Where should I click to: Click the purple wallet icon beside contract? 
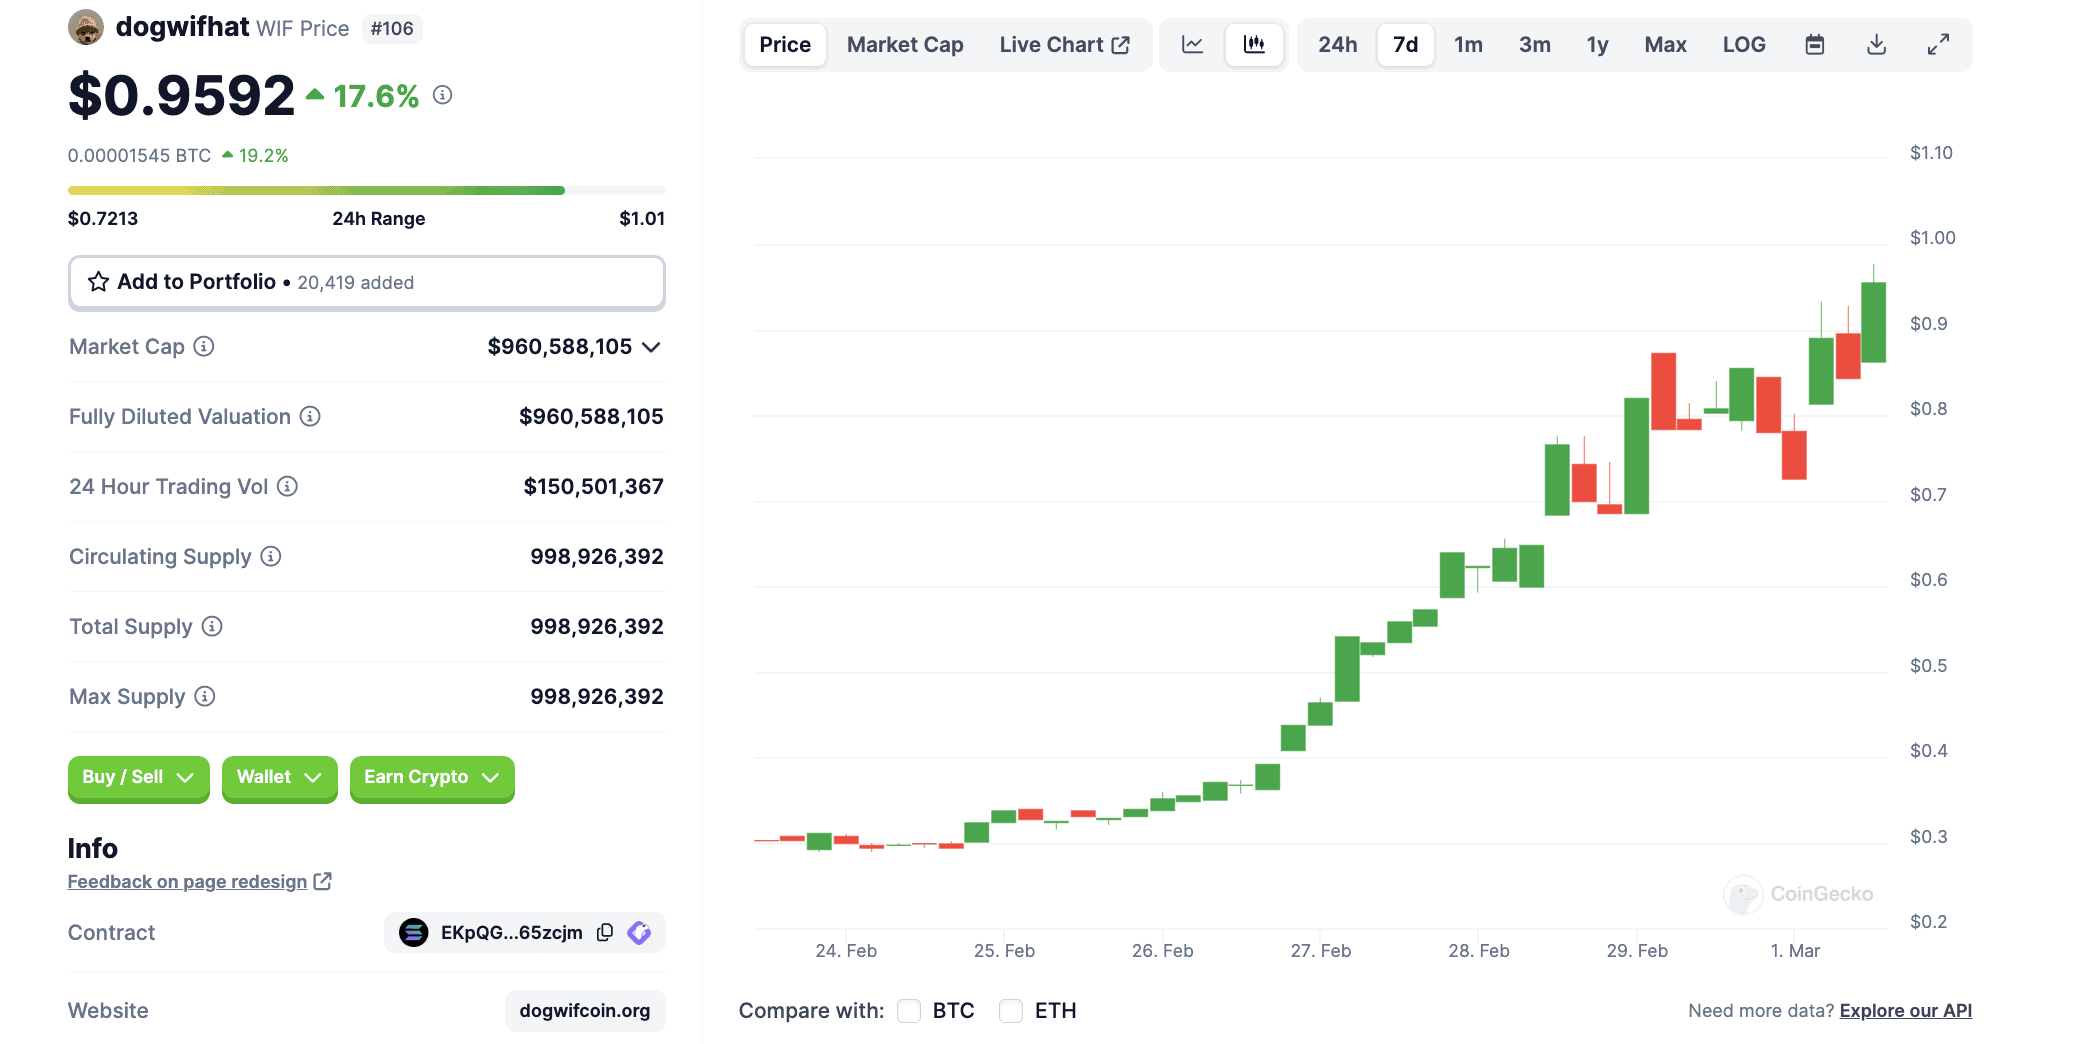pos(639,933)
